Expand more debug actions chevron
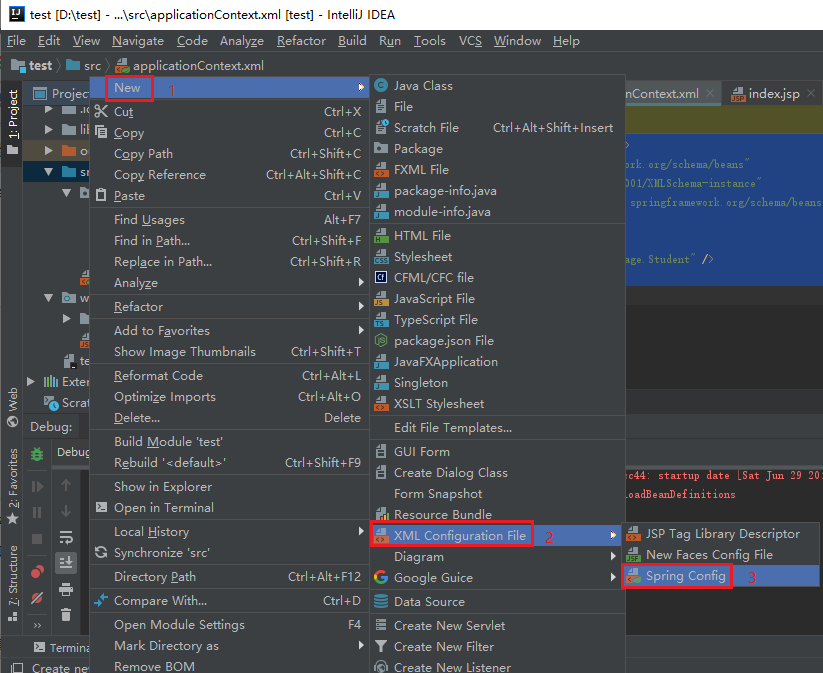 point(37,625)
